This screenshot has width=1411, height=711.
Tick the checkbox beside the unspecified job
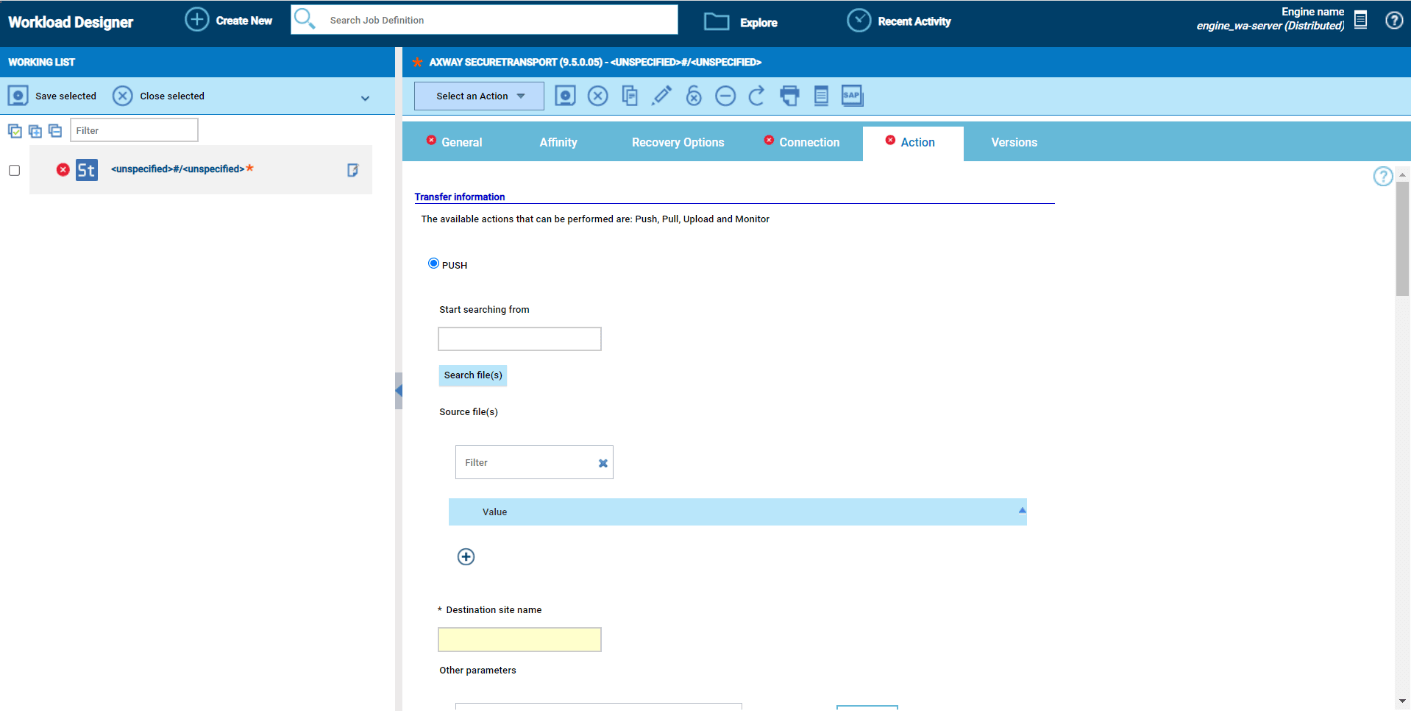(x=15, y=170)
